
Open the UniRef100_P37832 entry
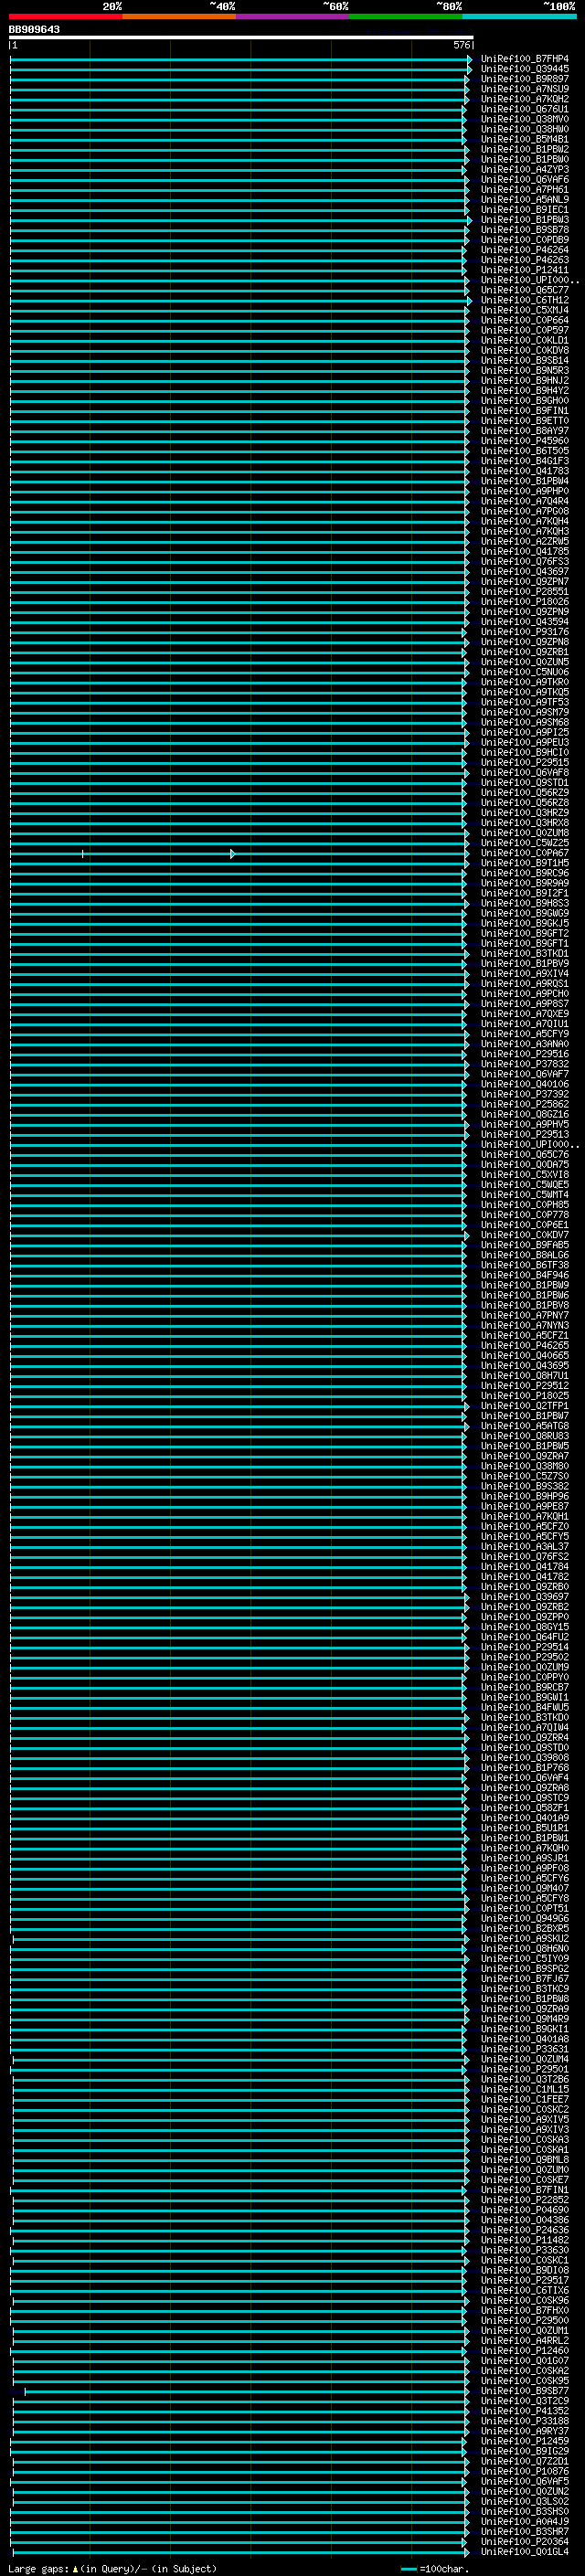(524, 1064)
